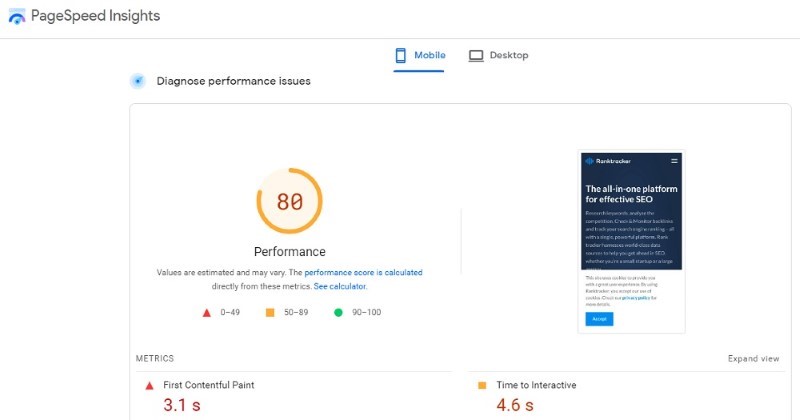800x420 pixels.
Task: Click the green circle 90–100 legend icon
Action: tap(338, 312)
